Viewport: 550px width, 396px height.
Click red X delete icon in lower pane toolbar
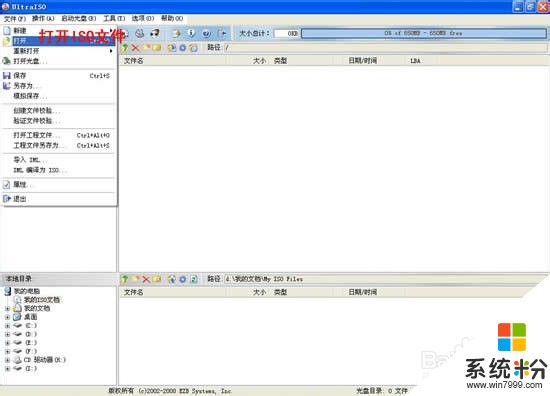coord(146,279)
